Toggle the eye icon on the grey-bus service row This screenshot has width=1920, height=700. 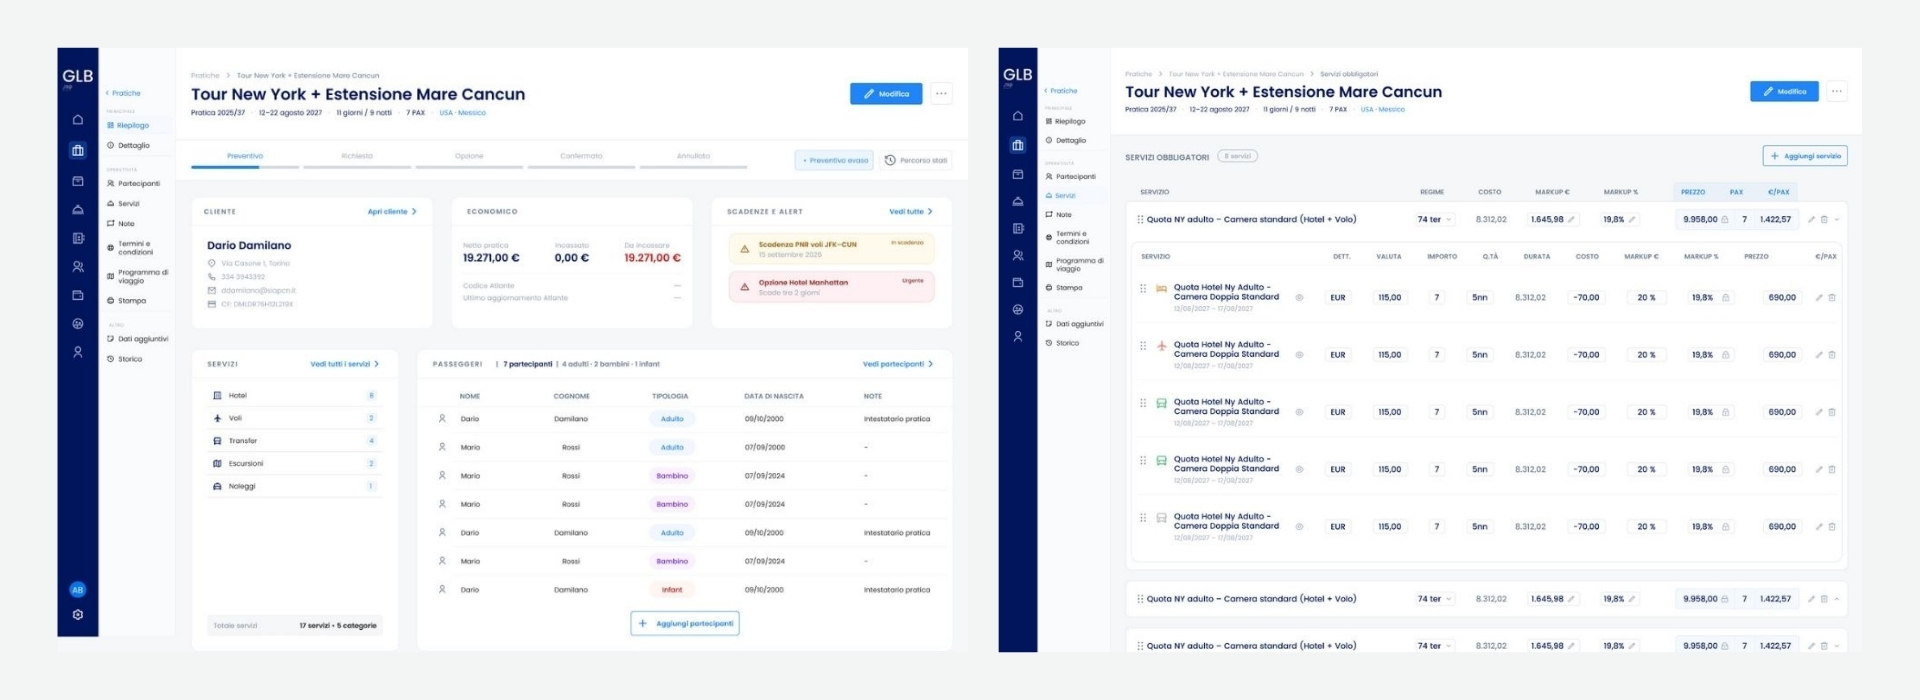click(1299, 527)
